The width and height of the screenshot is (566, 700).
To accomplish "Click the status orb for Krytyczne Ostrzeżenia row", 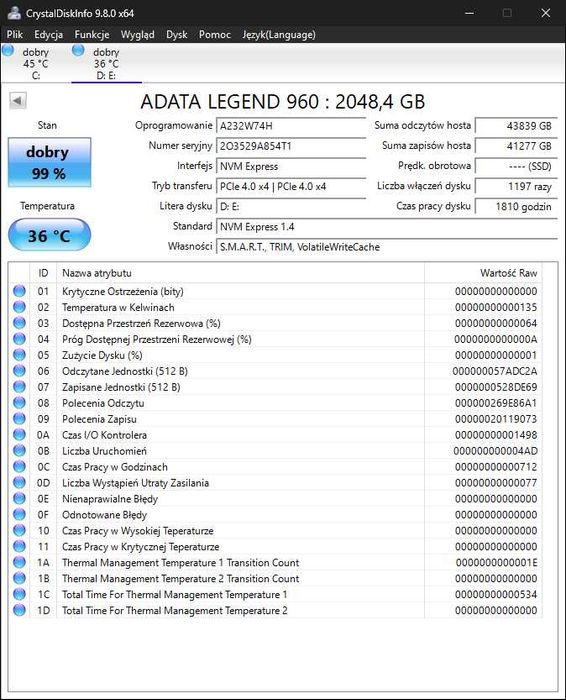I will tap(19, 291).
